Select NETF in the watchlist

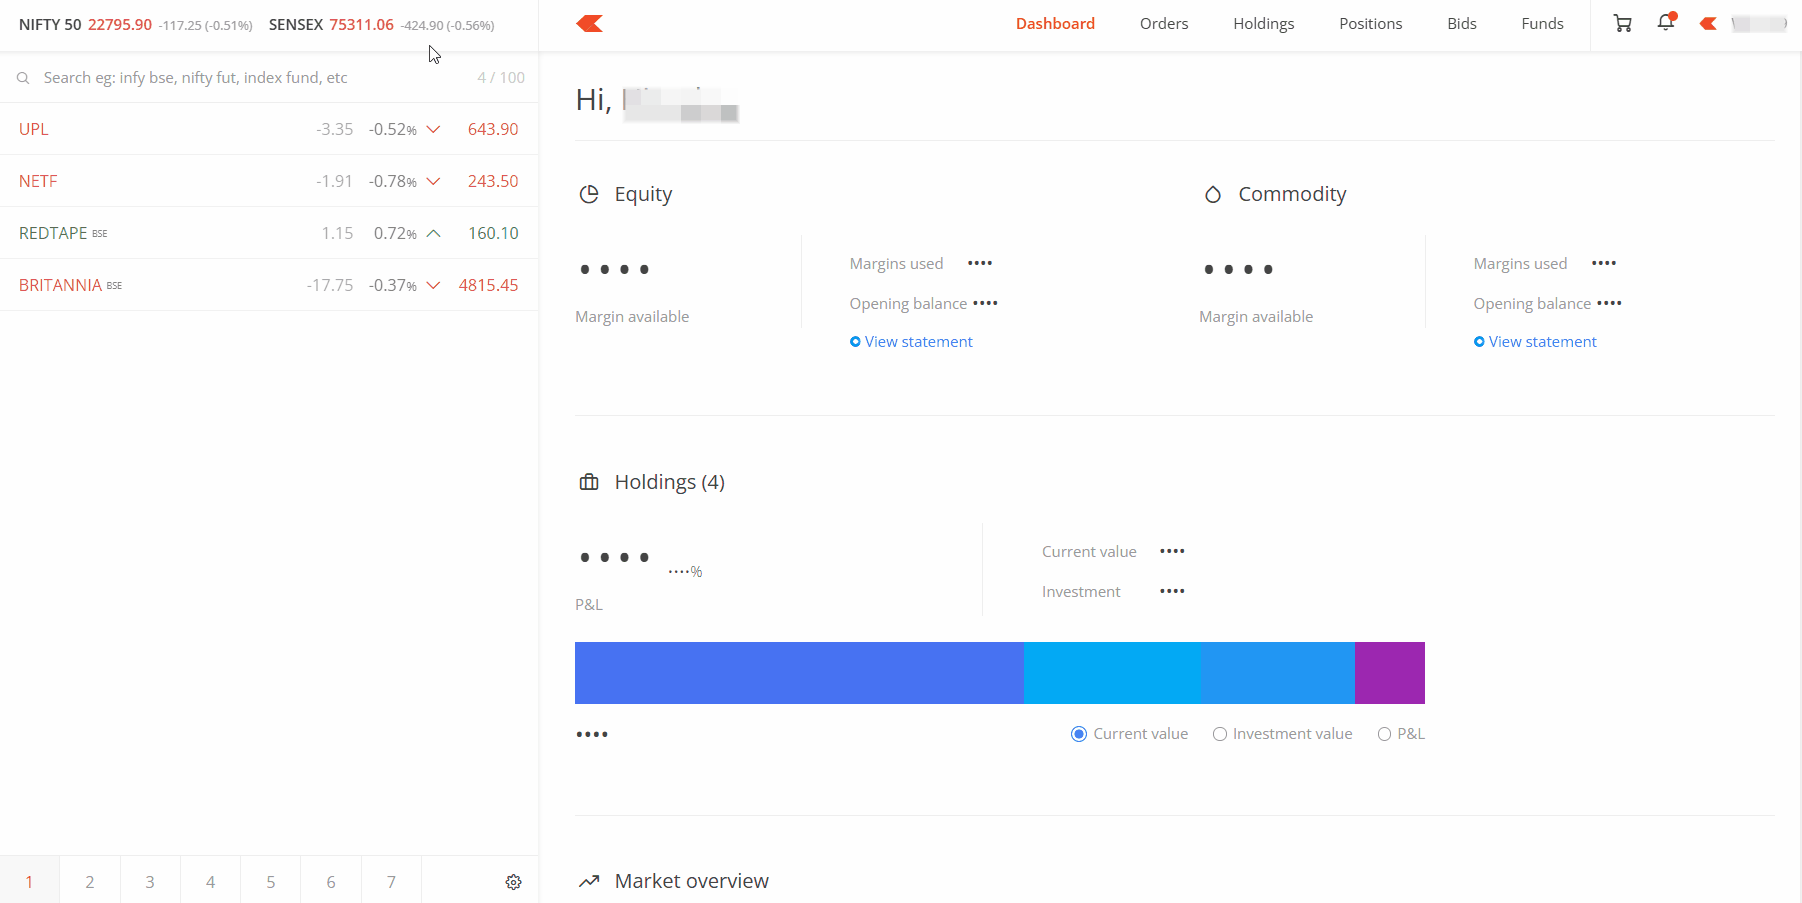269,181
